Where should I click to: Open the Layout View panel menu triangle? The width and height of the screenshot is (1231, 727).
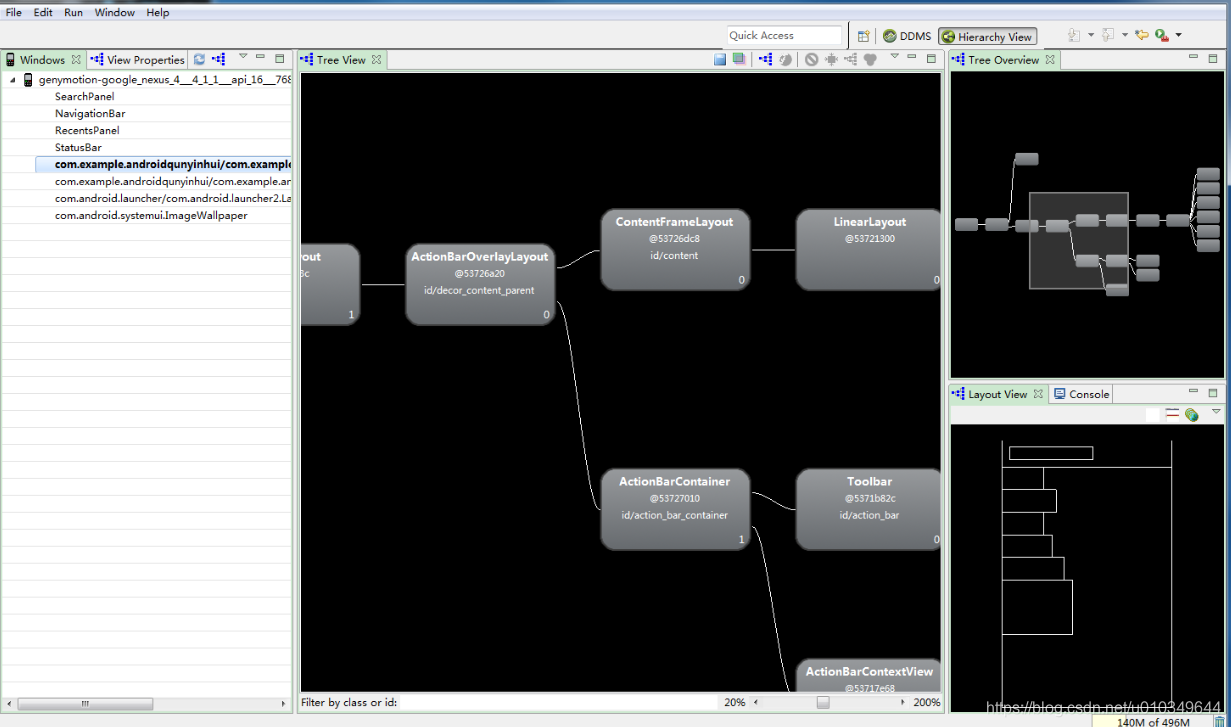[x=1216, y=411]
